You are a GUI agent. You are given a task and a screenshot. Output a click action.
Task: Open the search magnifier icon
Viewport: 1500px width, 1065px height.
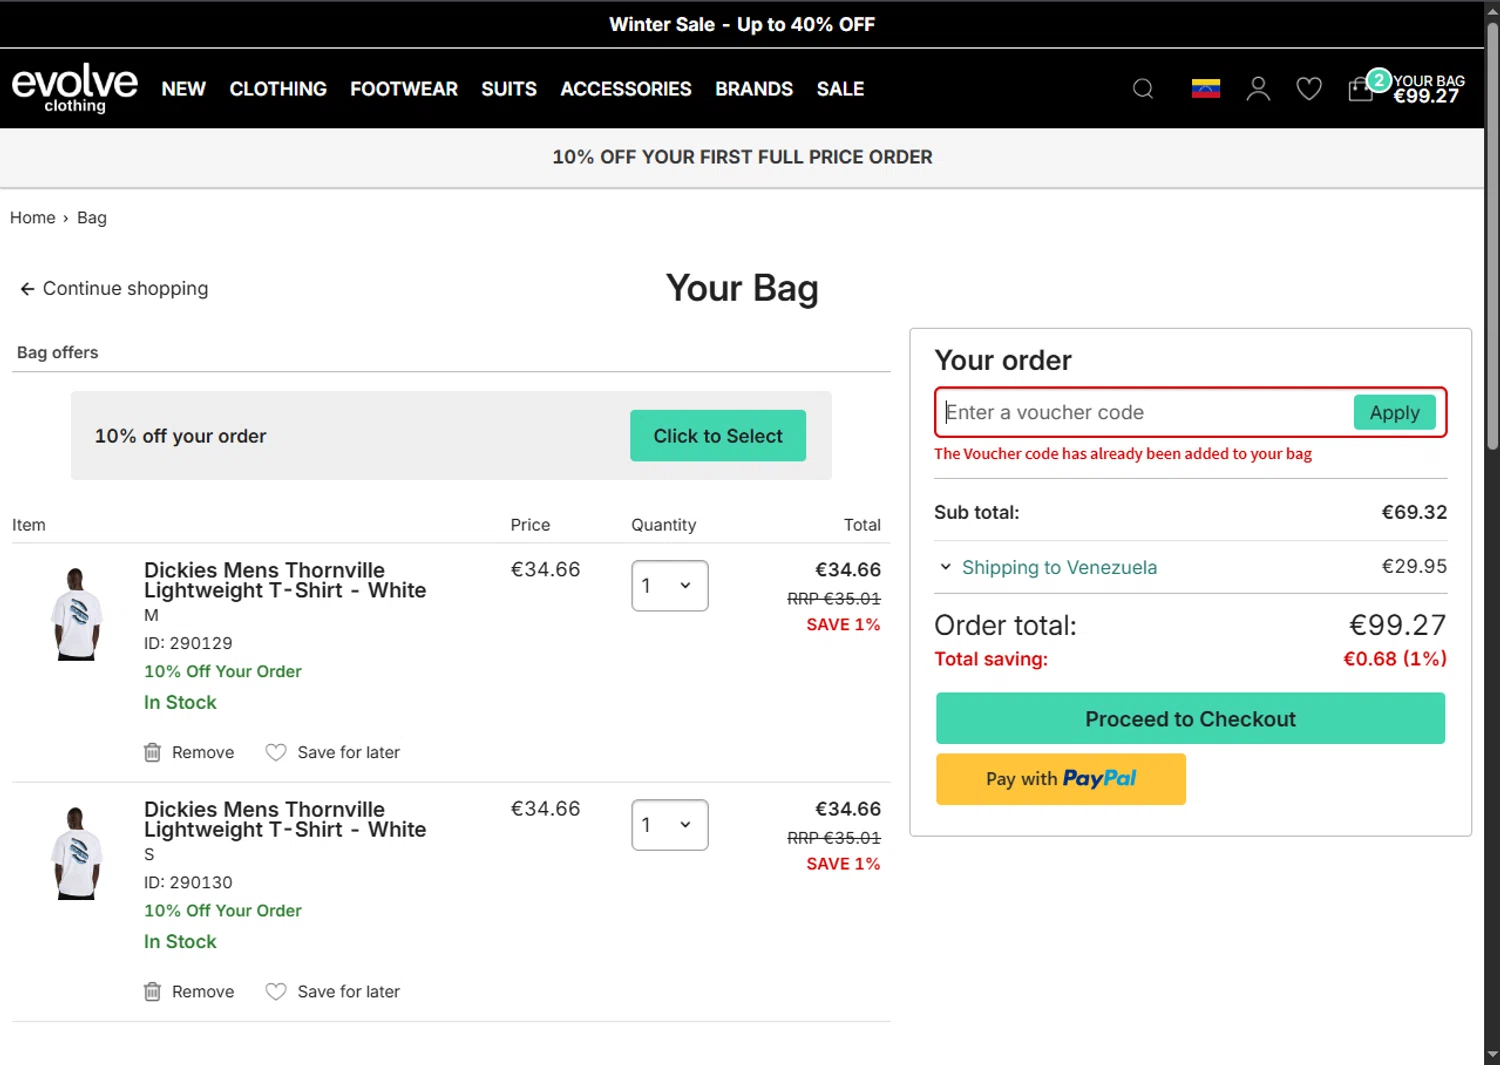pos(1143,89)
